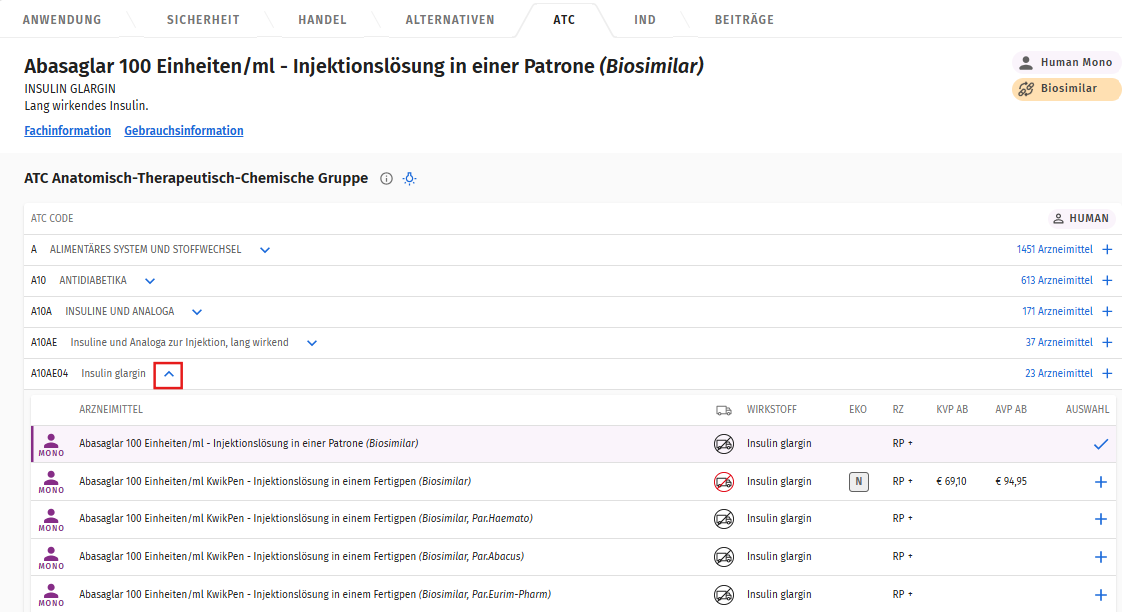This screenshot has height=612, width=1122.
Task: Click the RZ column header
Action: pyautogui.click(x=898, y=409)
